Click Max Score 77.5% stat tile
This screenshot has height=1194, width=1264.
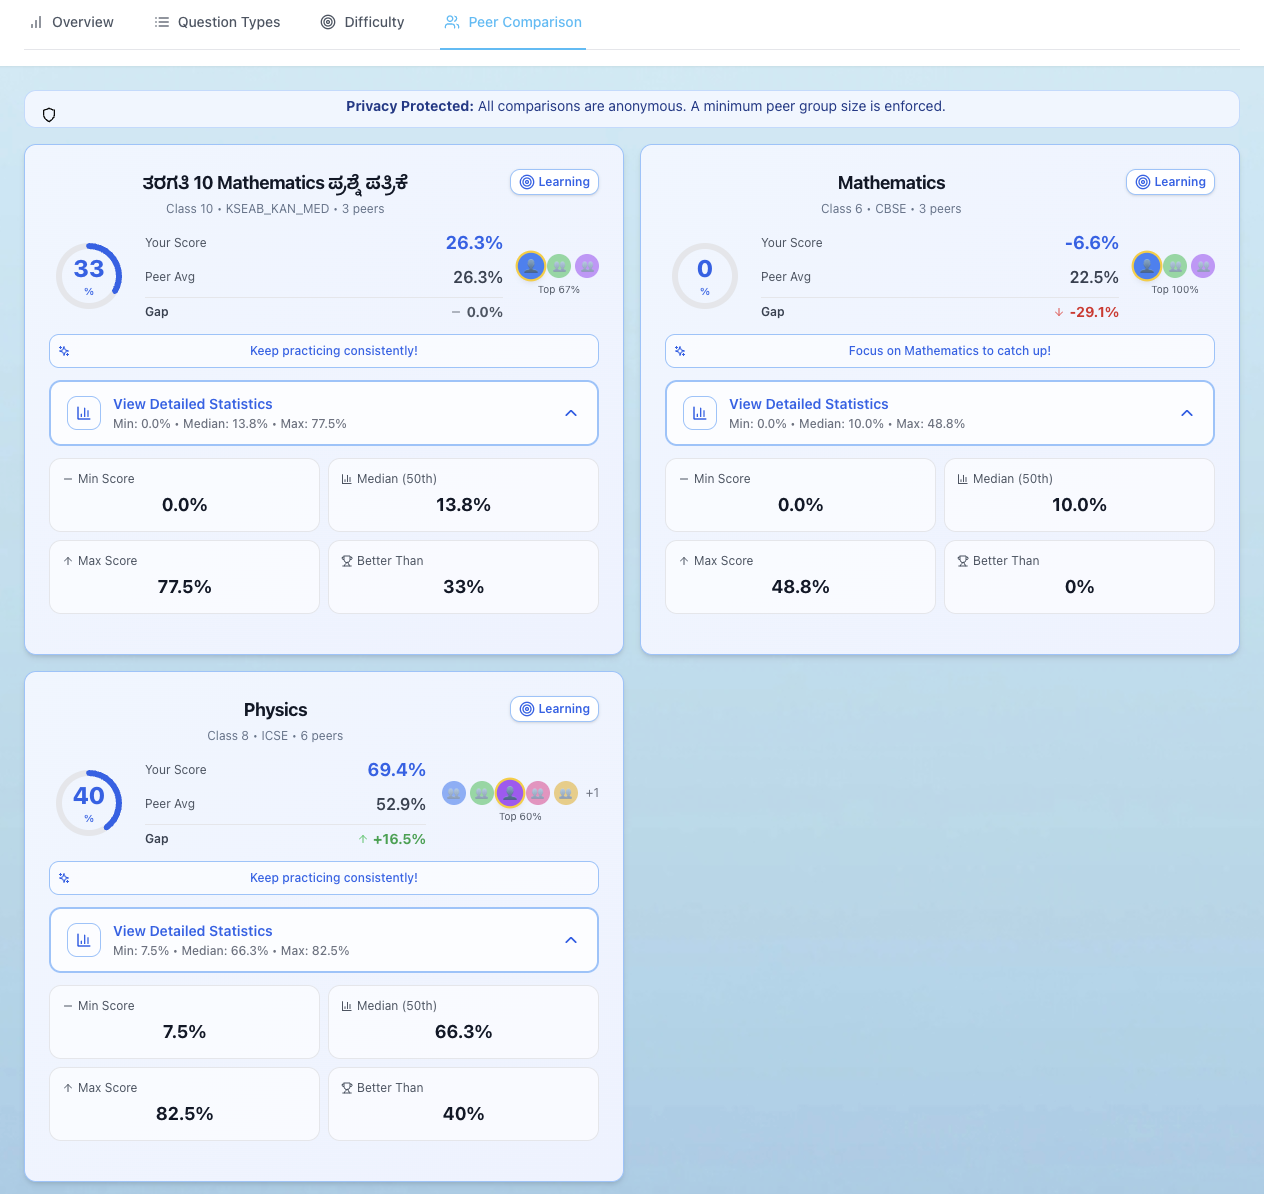tap(185, 577)
